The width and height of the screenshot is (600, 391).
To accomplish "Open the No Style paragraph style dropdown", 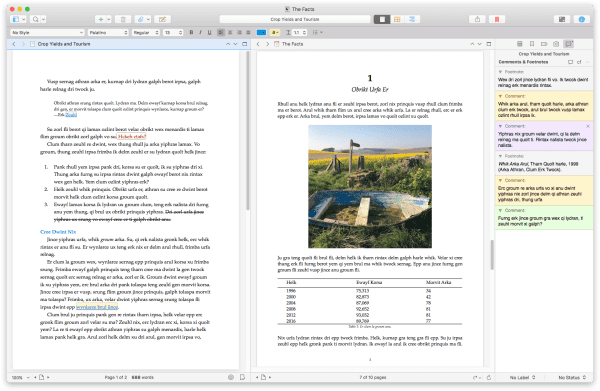I will pos(47,33).
